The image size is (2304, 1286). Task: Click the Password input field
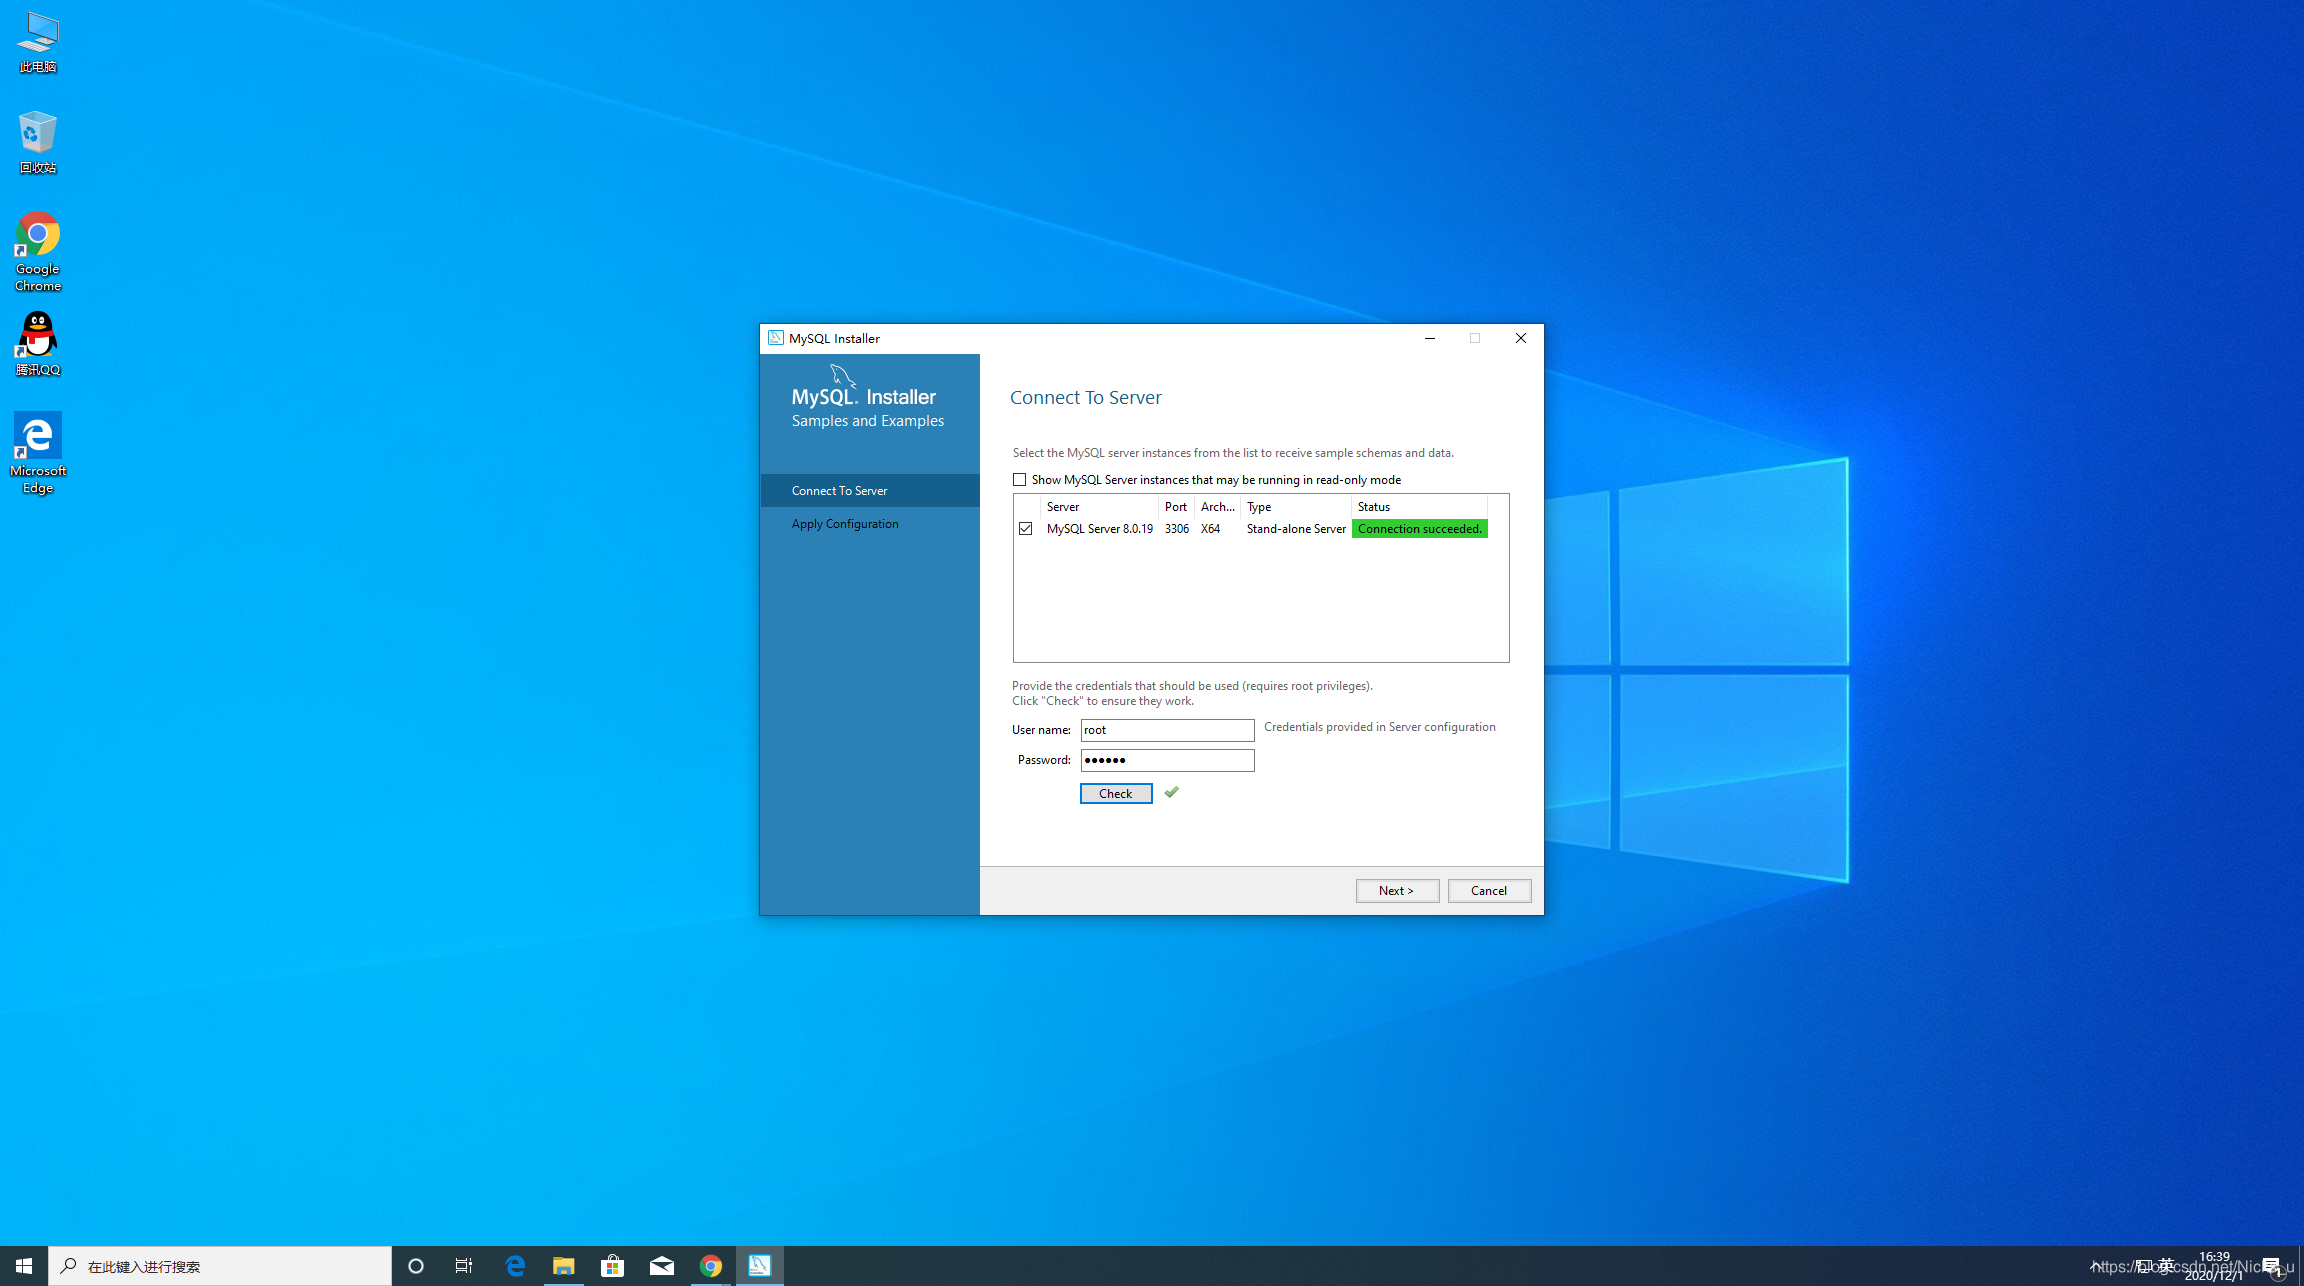pyautogui.click(x=1165, y=759)
